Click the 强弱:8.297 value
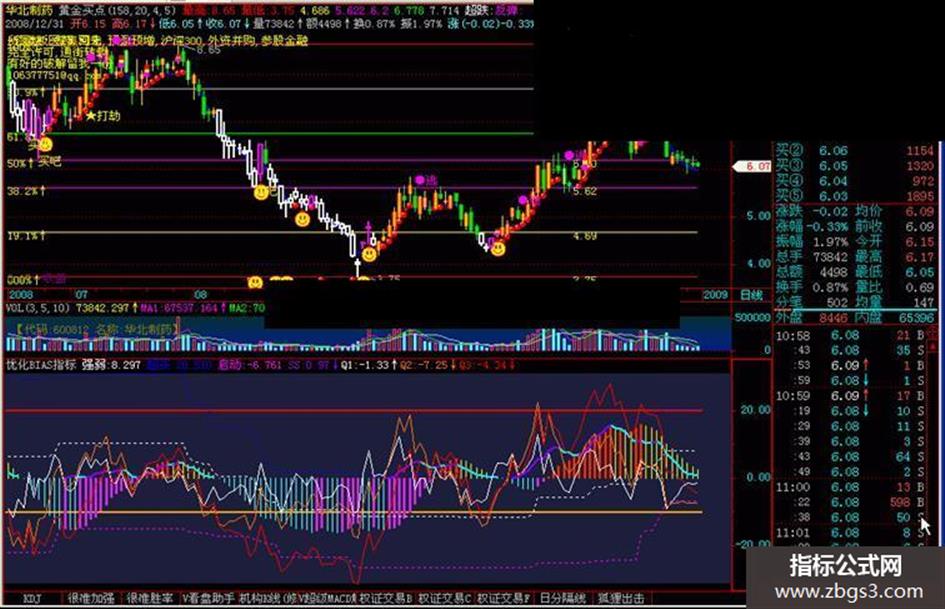The image size is (945, 609). 111,364
